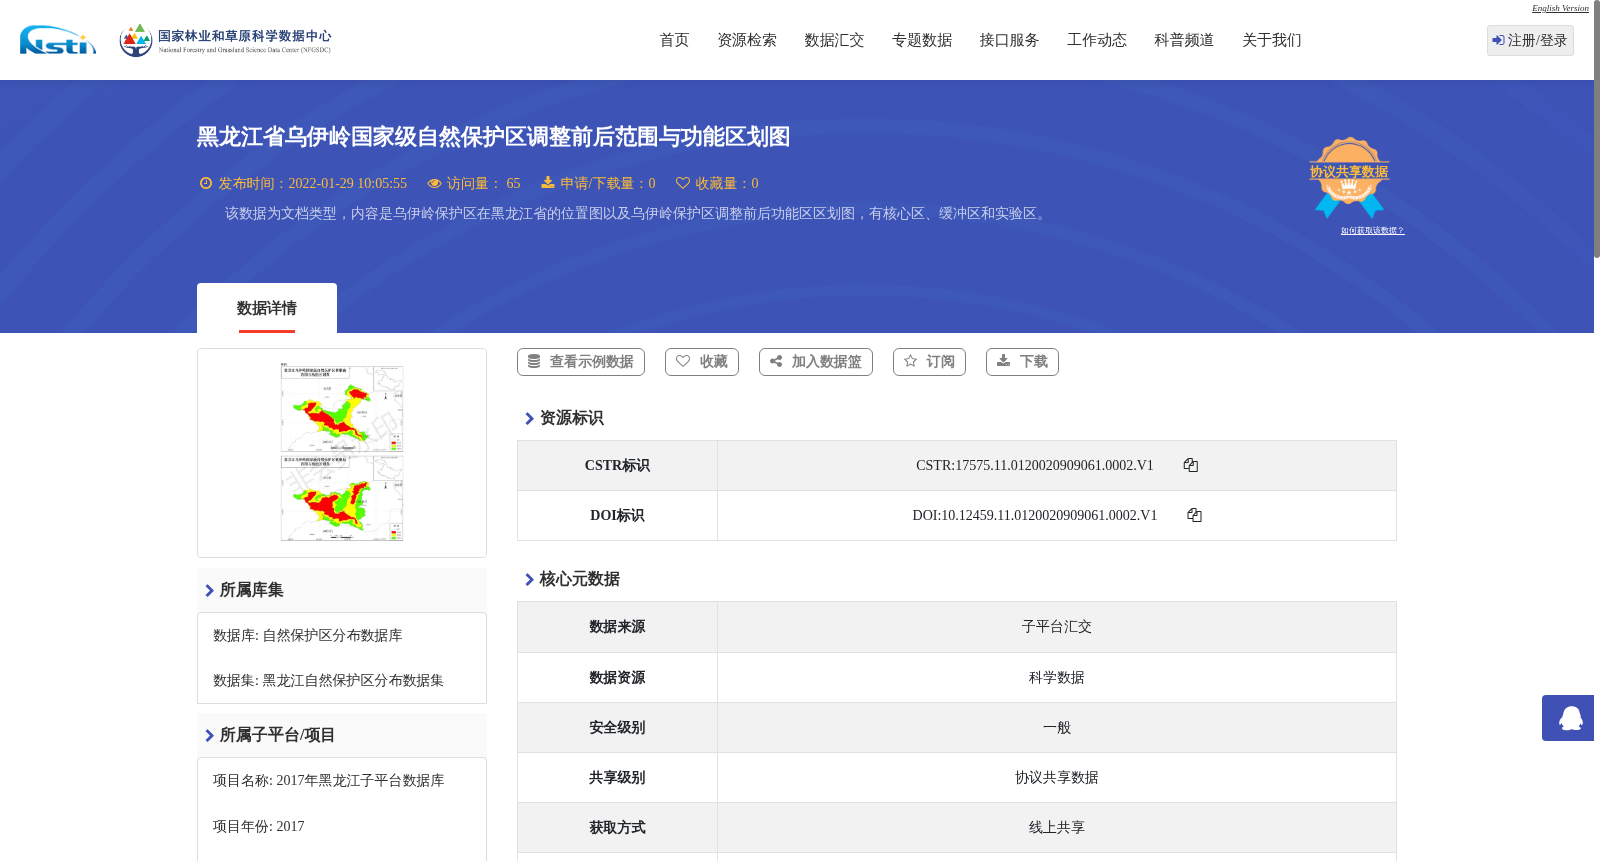
Task: Select CSTR:17575.11.0120020909061.0002.V1 text
Action: click(x=1035, y=465)
